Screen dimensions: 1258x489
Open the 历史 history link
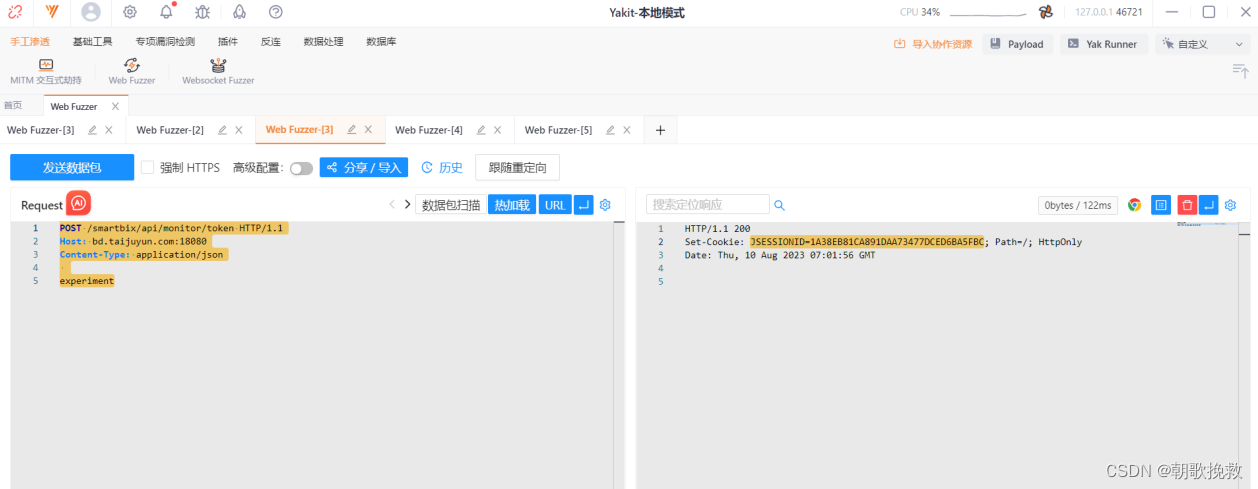[442, 168]
